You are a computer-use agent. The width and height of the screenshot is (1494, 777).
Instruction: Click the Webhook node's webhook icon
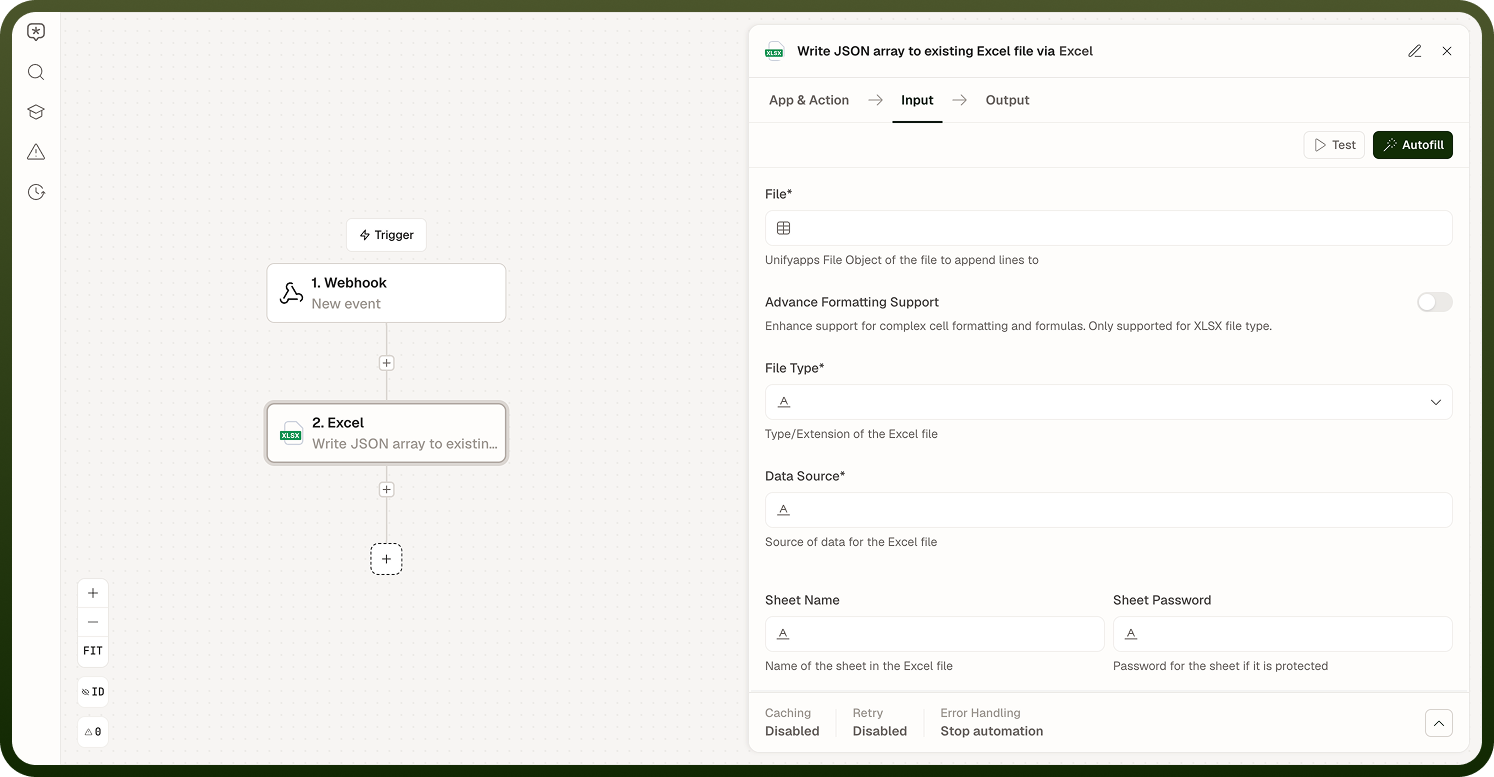pos(291,293)
